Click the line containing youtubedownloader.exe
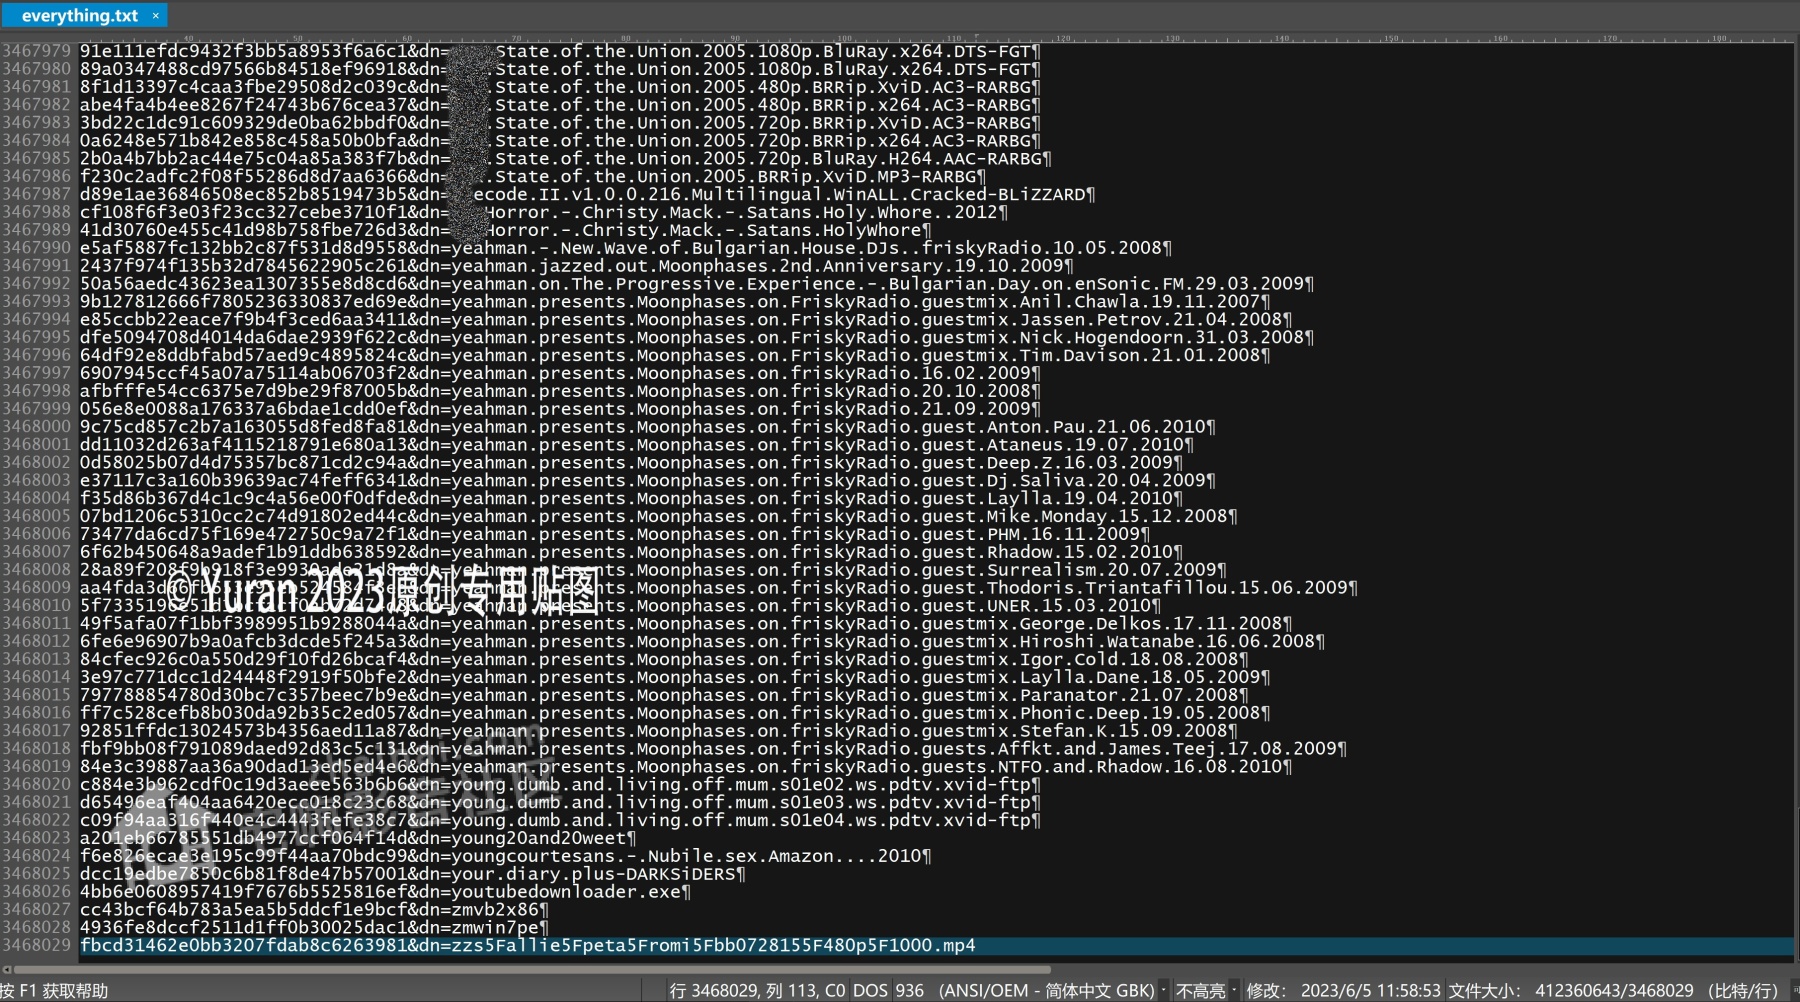 385,892
